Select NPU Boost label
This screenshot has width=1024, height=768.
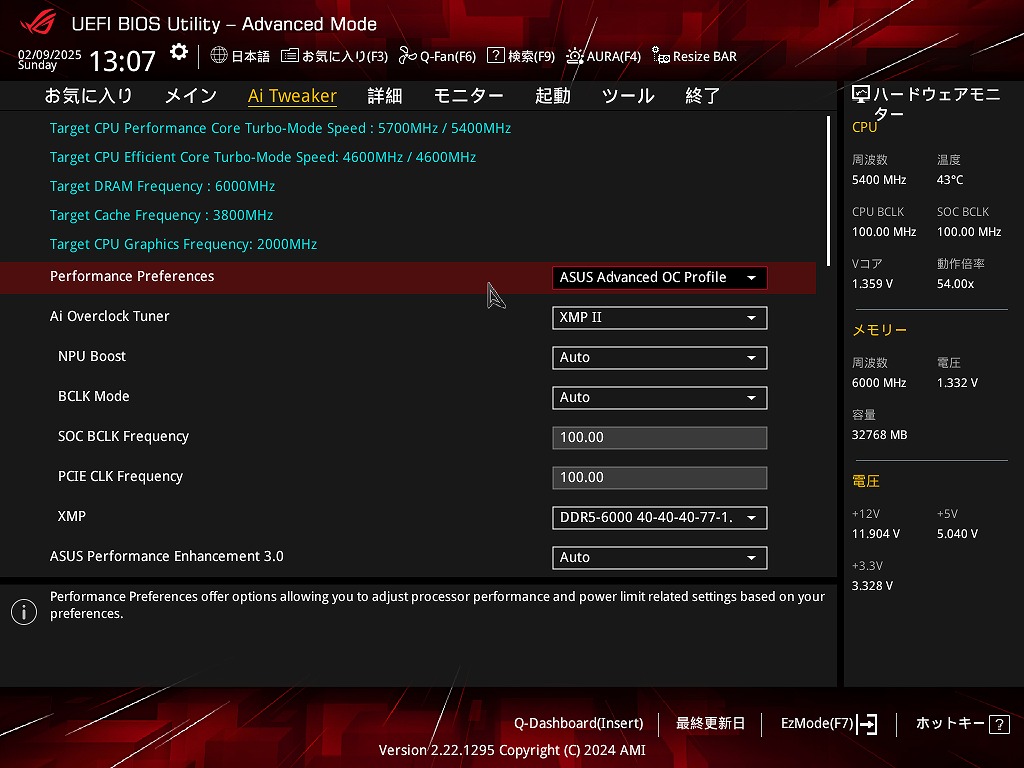(x=92, y=357)
